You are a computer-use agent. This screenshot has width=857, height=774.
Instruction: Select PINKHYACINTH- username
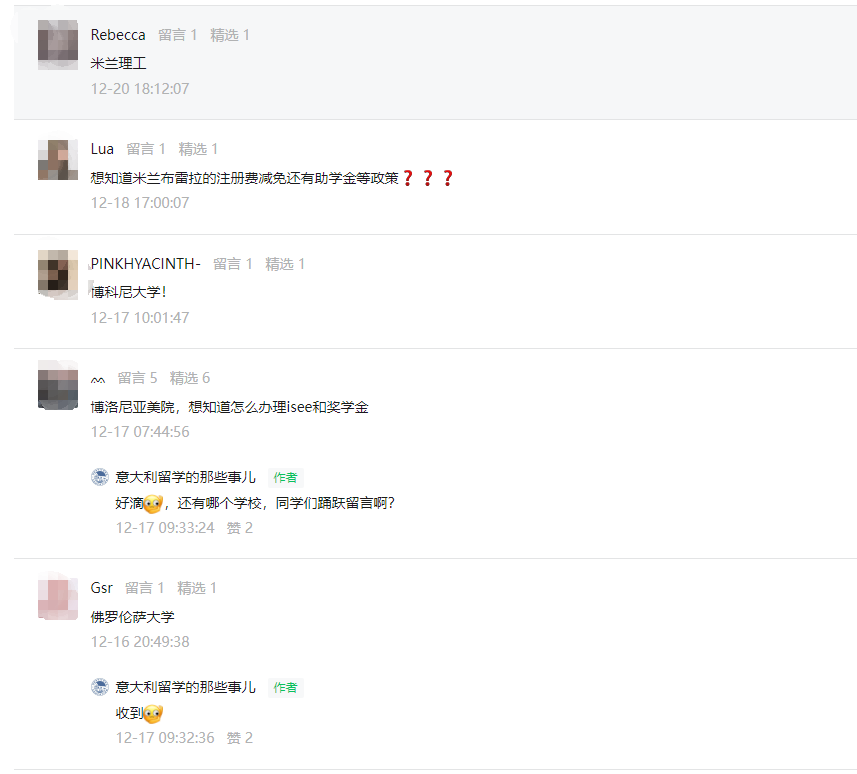[x=145, y=264]
